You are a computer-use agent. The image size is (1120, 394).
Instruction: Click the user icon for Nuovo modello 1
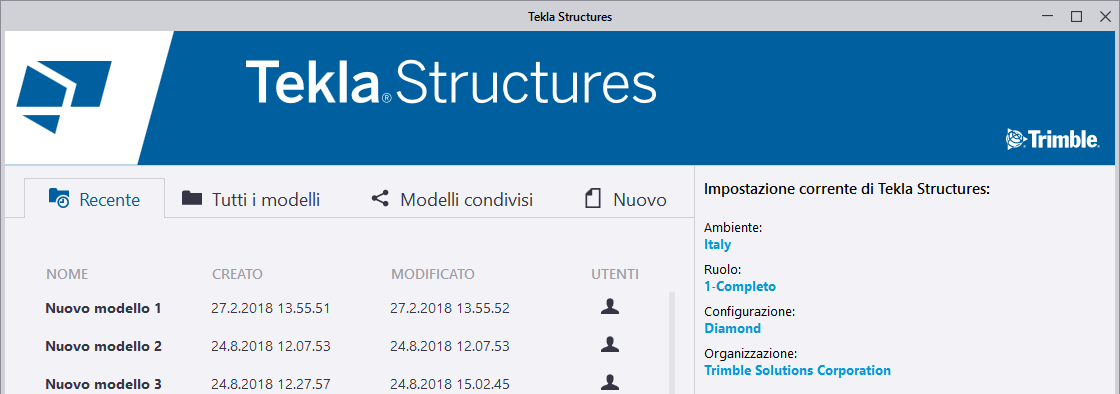[x=609, y=307]
